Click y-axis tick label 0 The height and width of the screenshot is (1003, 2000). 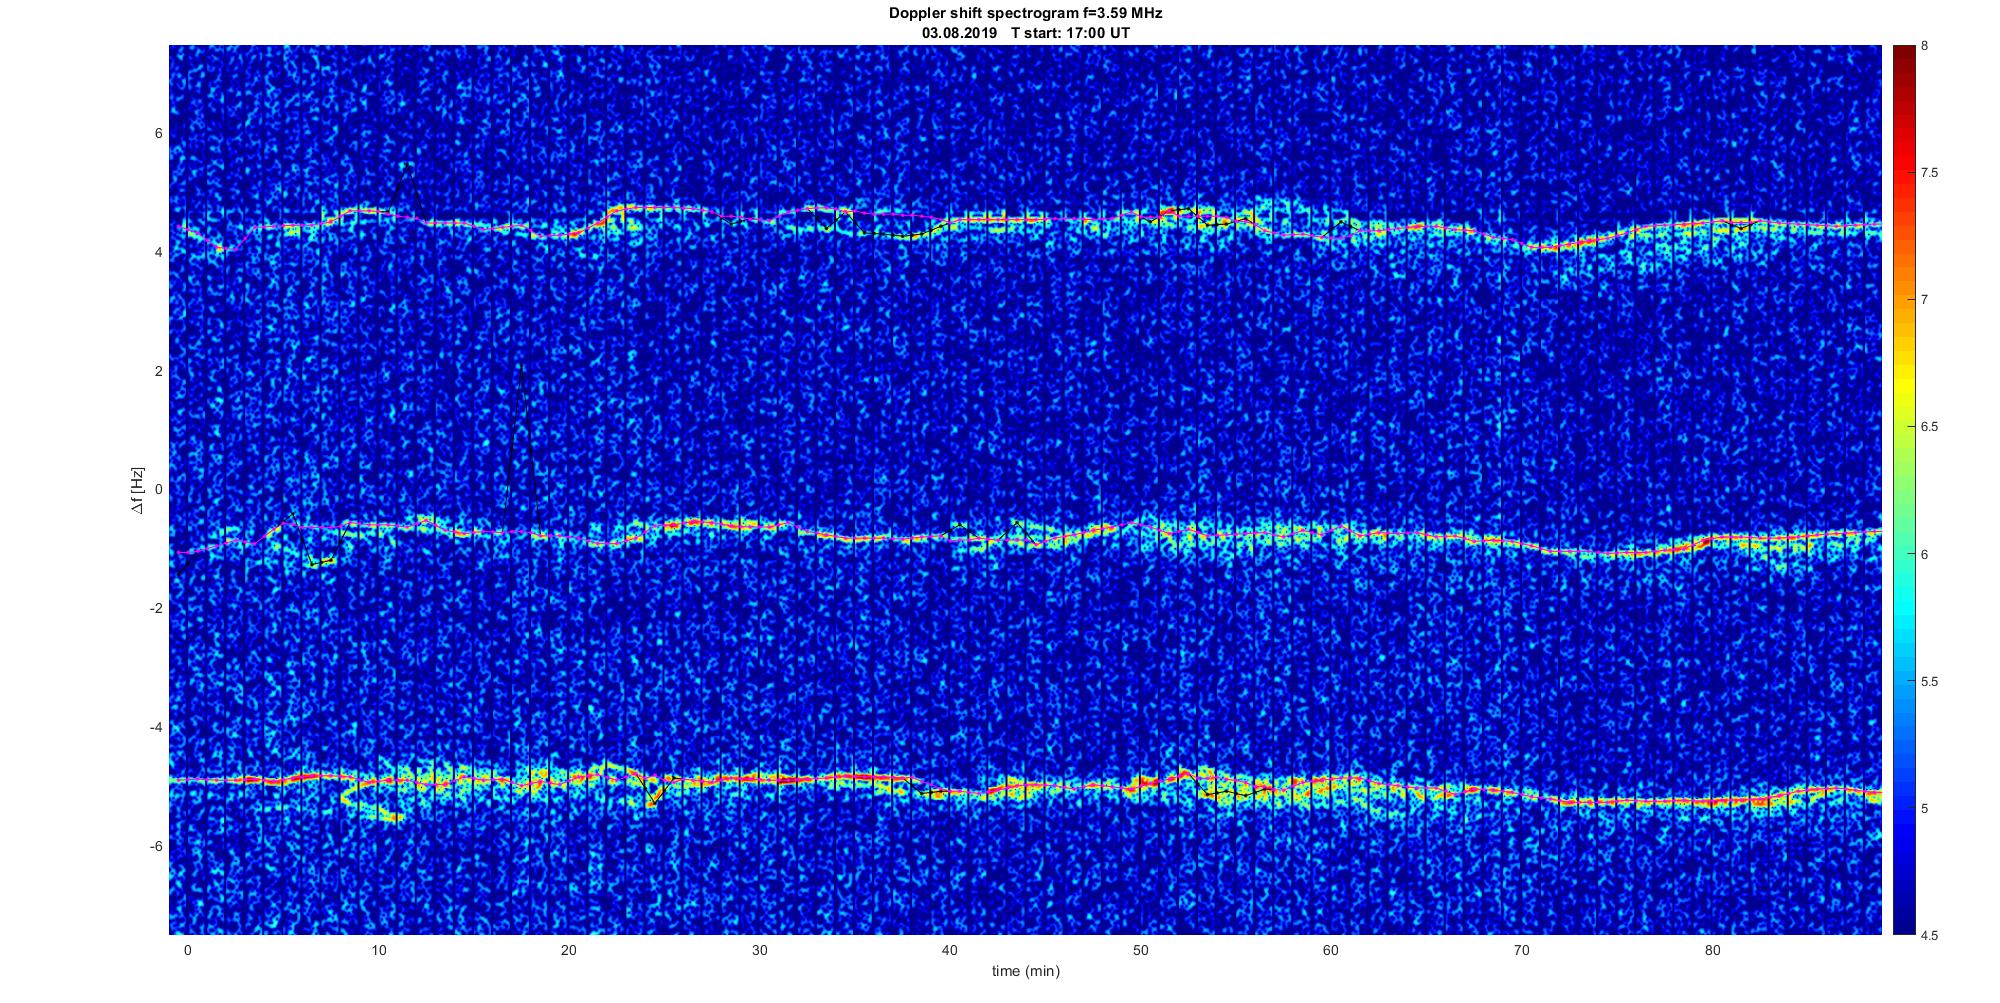158,490
